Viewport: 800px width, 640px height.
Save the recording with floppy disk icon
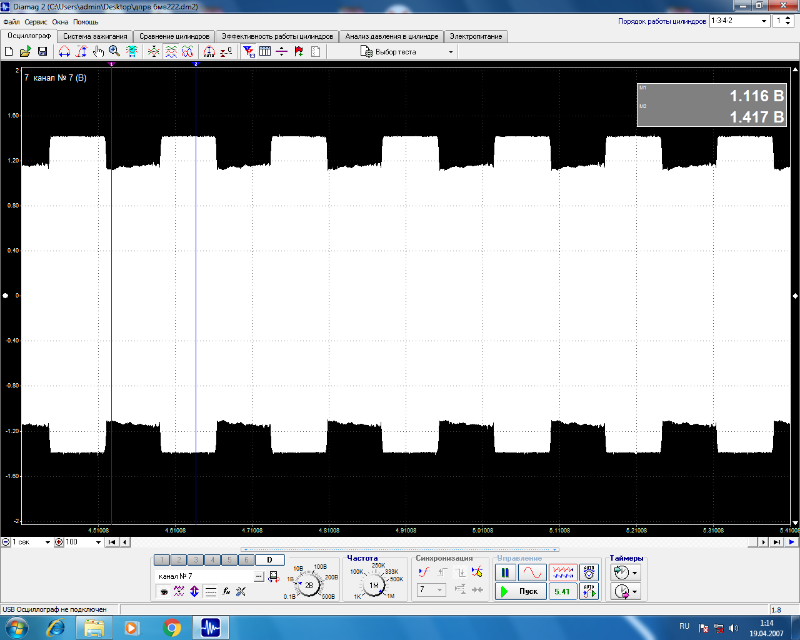pyautogui.click(x=42, y=52)
